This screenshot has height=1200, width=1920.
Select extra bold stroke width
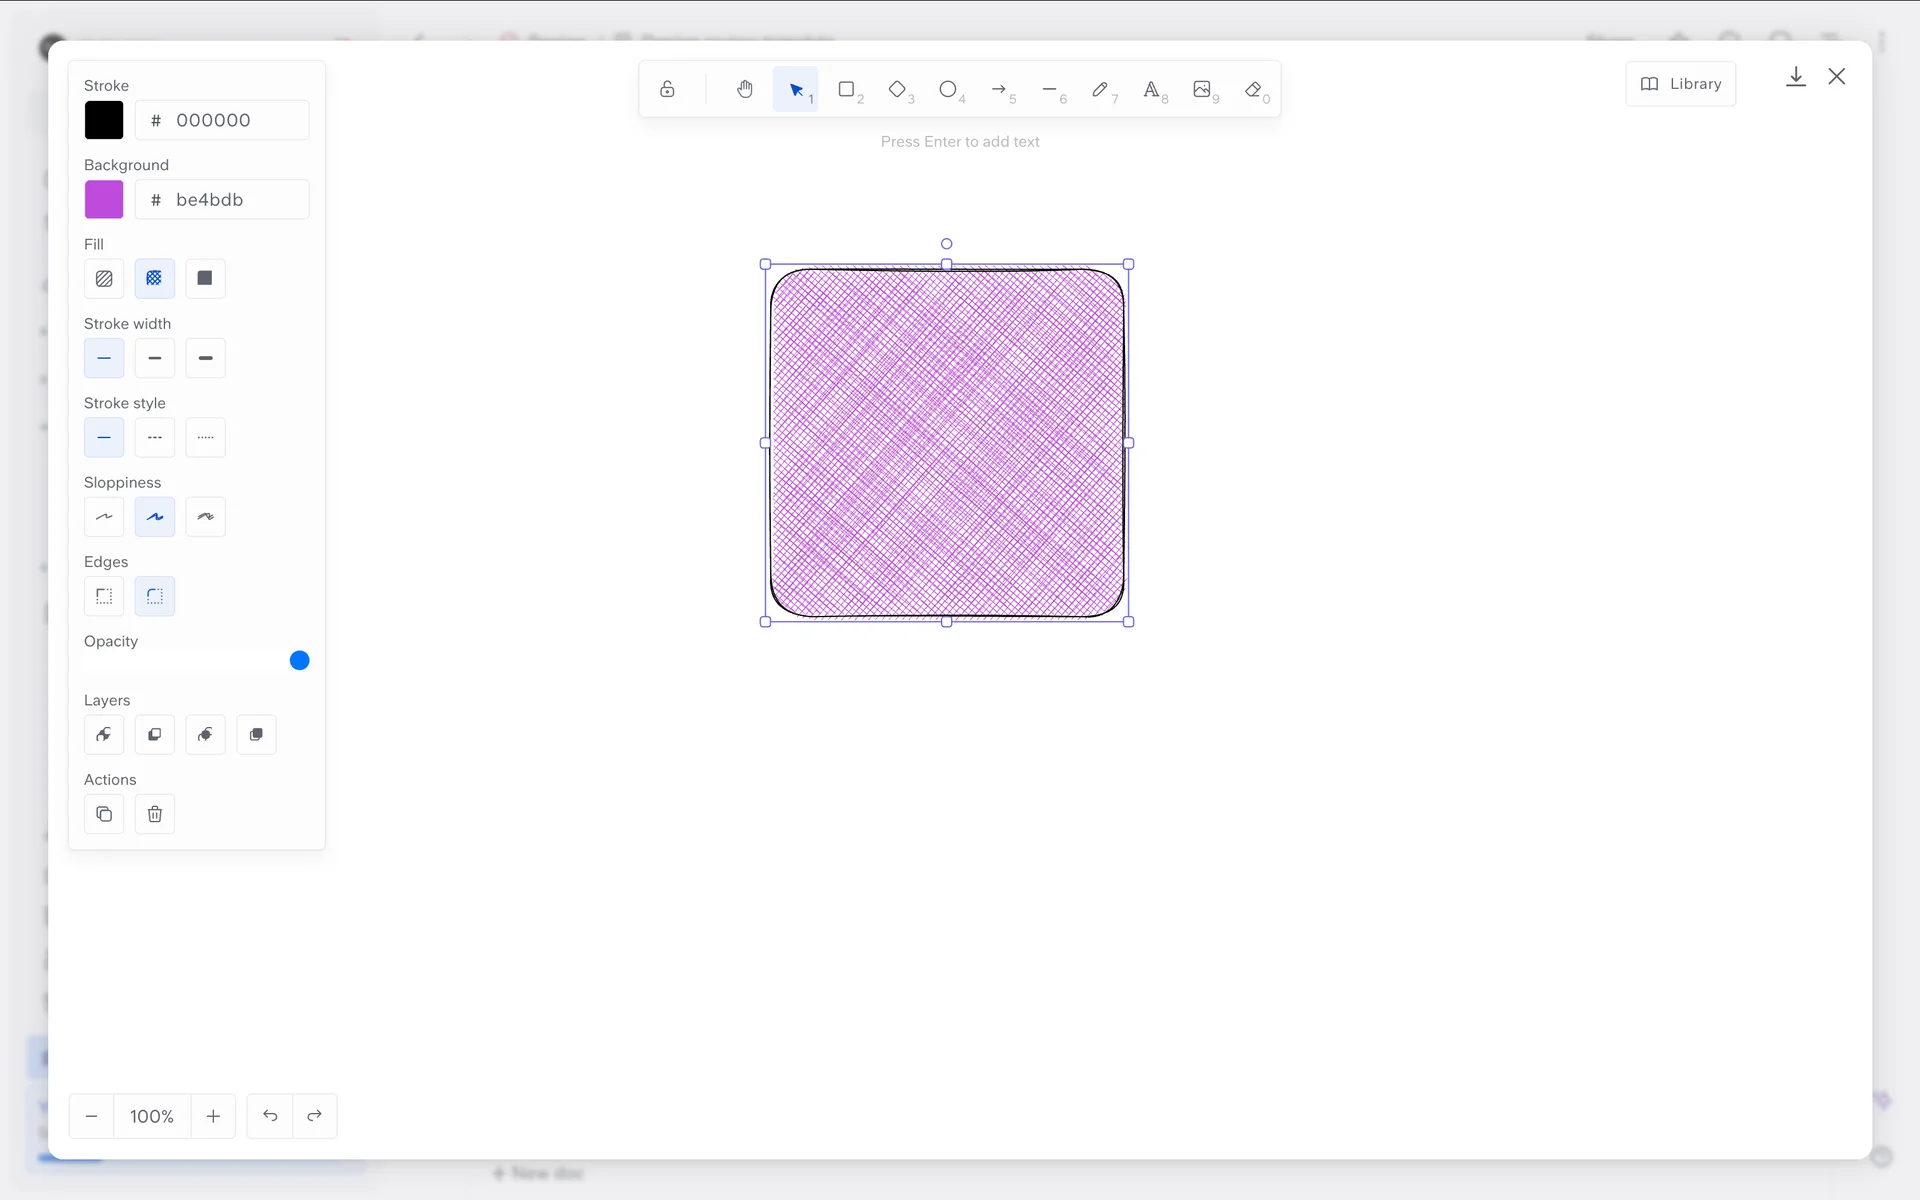[205, 358]
